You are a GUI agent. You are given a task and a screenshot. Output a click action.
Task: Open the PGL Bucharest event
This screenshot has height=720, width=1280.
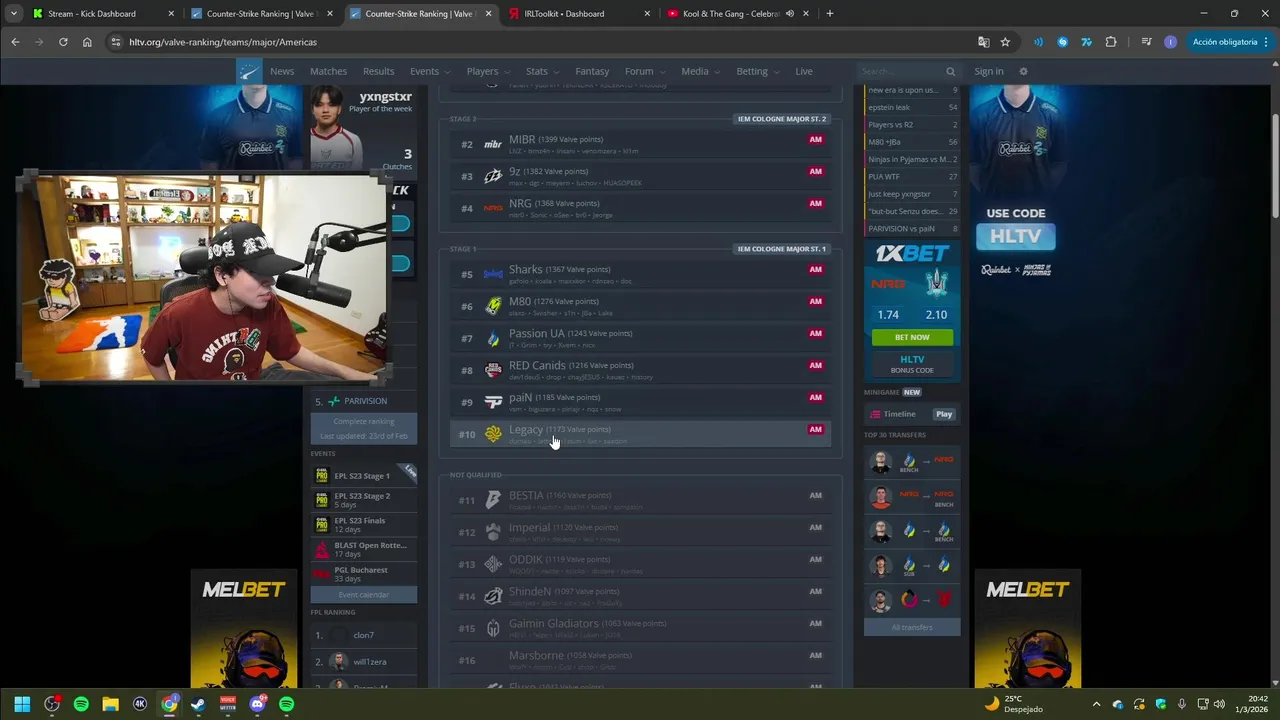coord(361,574)
